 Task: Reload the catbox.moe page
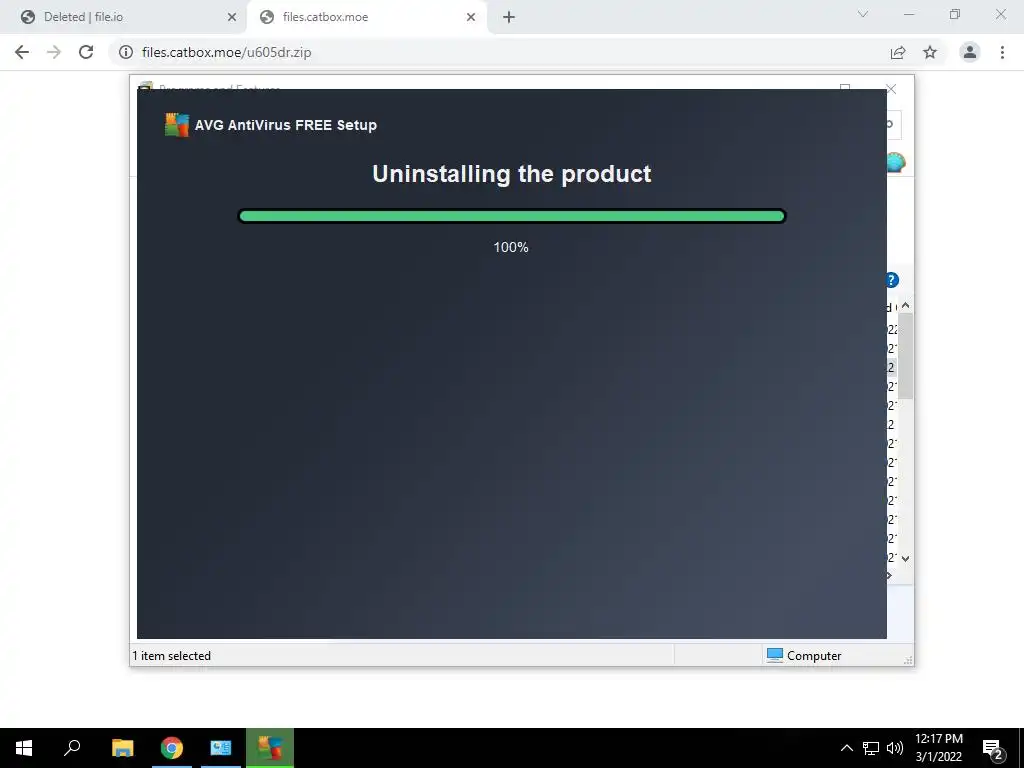(x=86, y=52)
